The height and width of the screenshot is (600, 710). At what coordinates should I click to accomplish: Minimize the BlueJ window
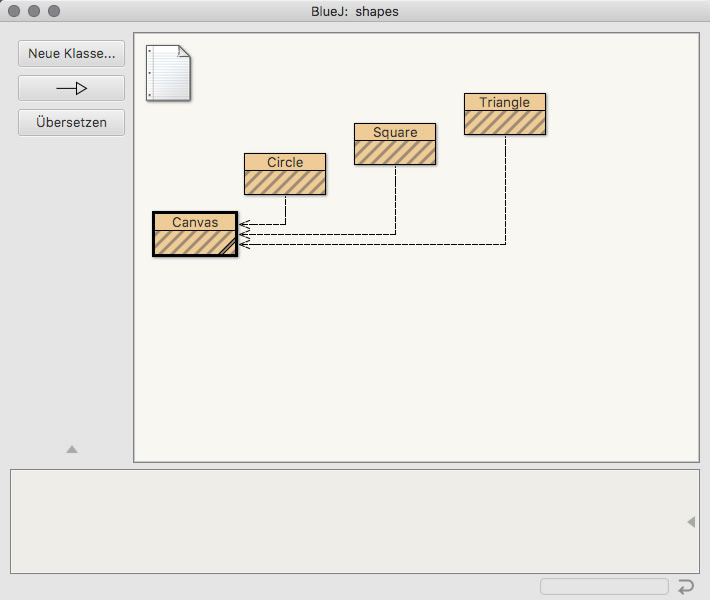click(x=34, y=12)
